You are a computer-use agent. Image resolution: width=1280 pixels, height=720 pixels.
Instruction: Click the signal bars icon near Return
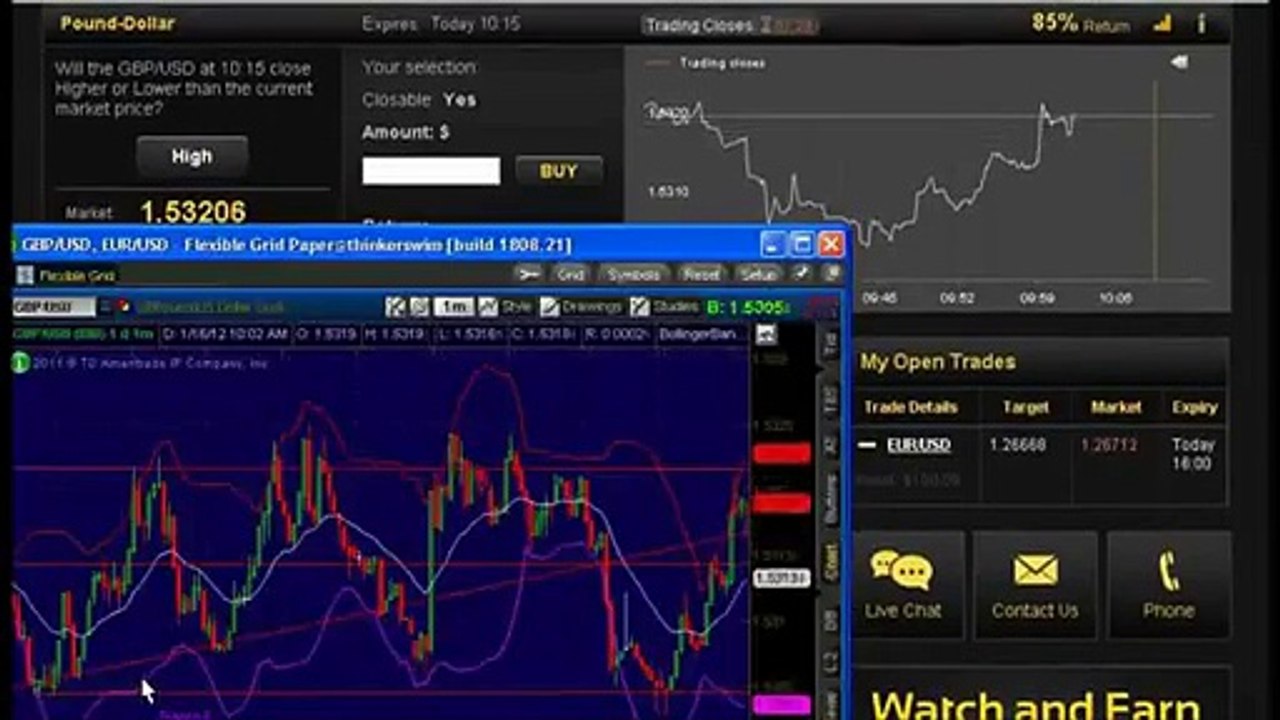click(x=1162, y=24)
